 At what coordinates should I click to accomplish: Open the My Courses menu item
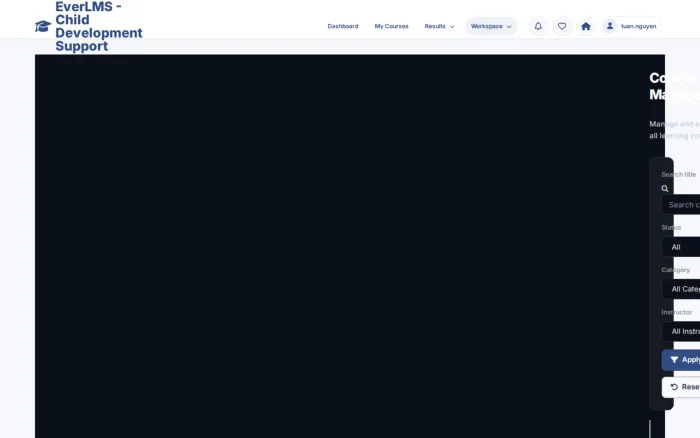point(392,26)
